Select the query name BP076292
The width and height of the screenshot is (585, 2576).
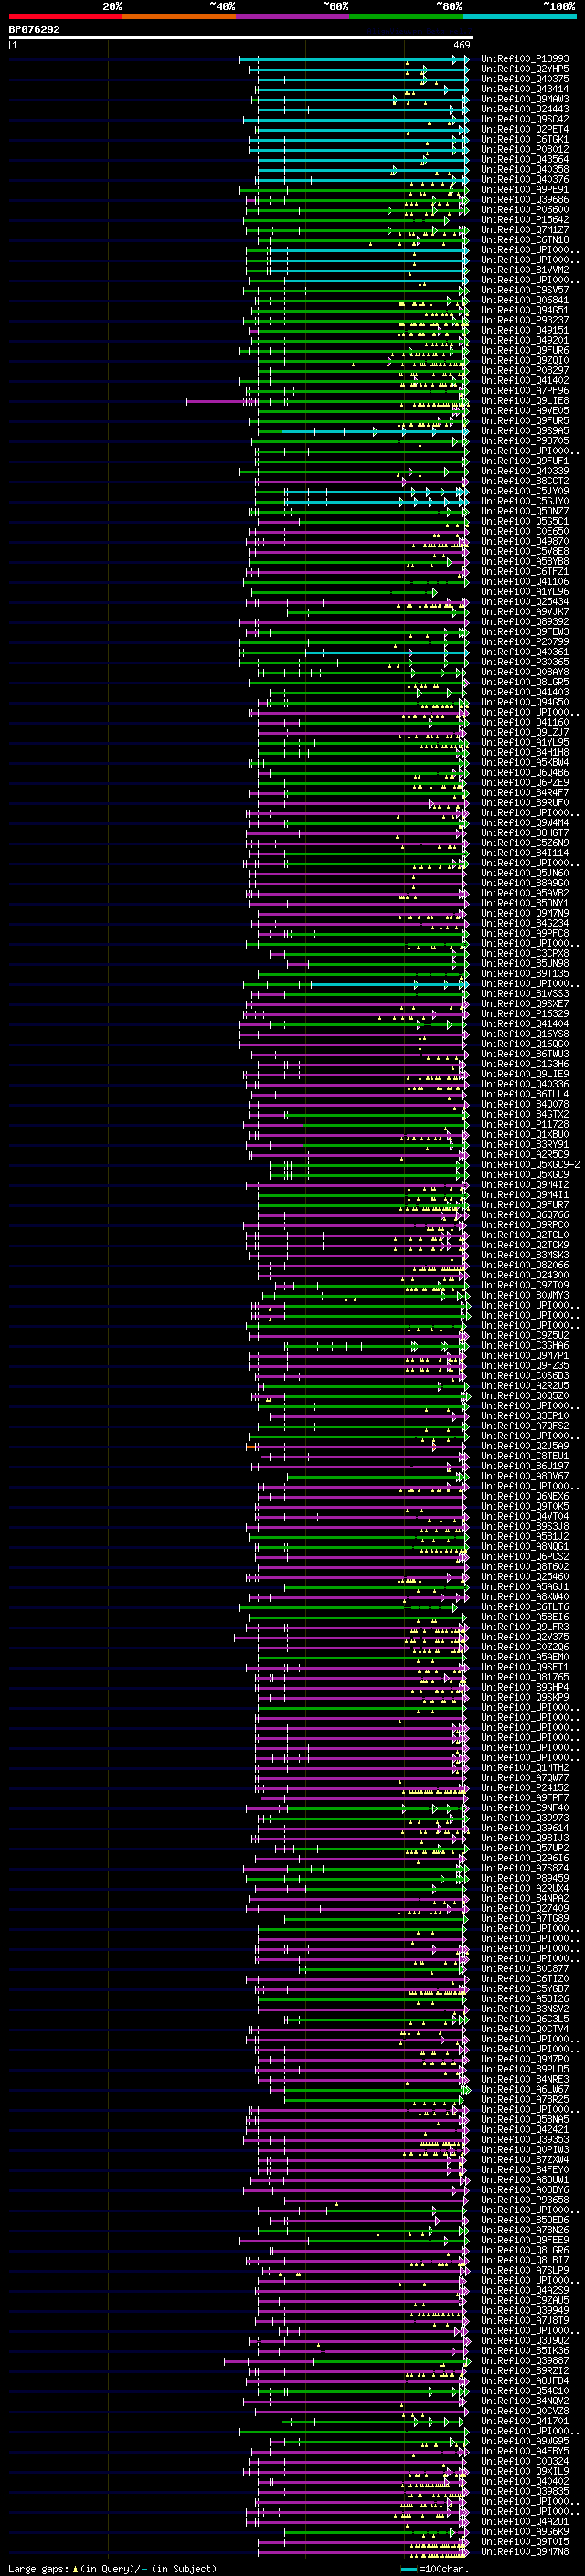pos(34,29)
